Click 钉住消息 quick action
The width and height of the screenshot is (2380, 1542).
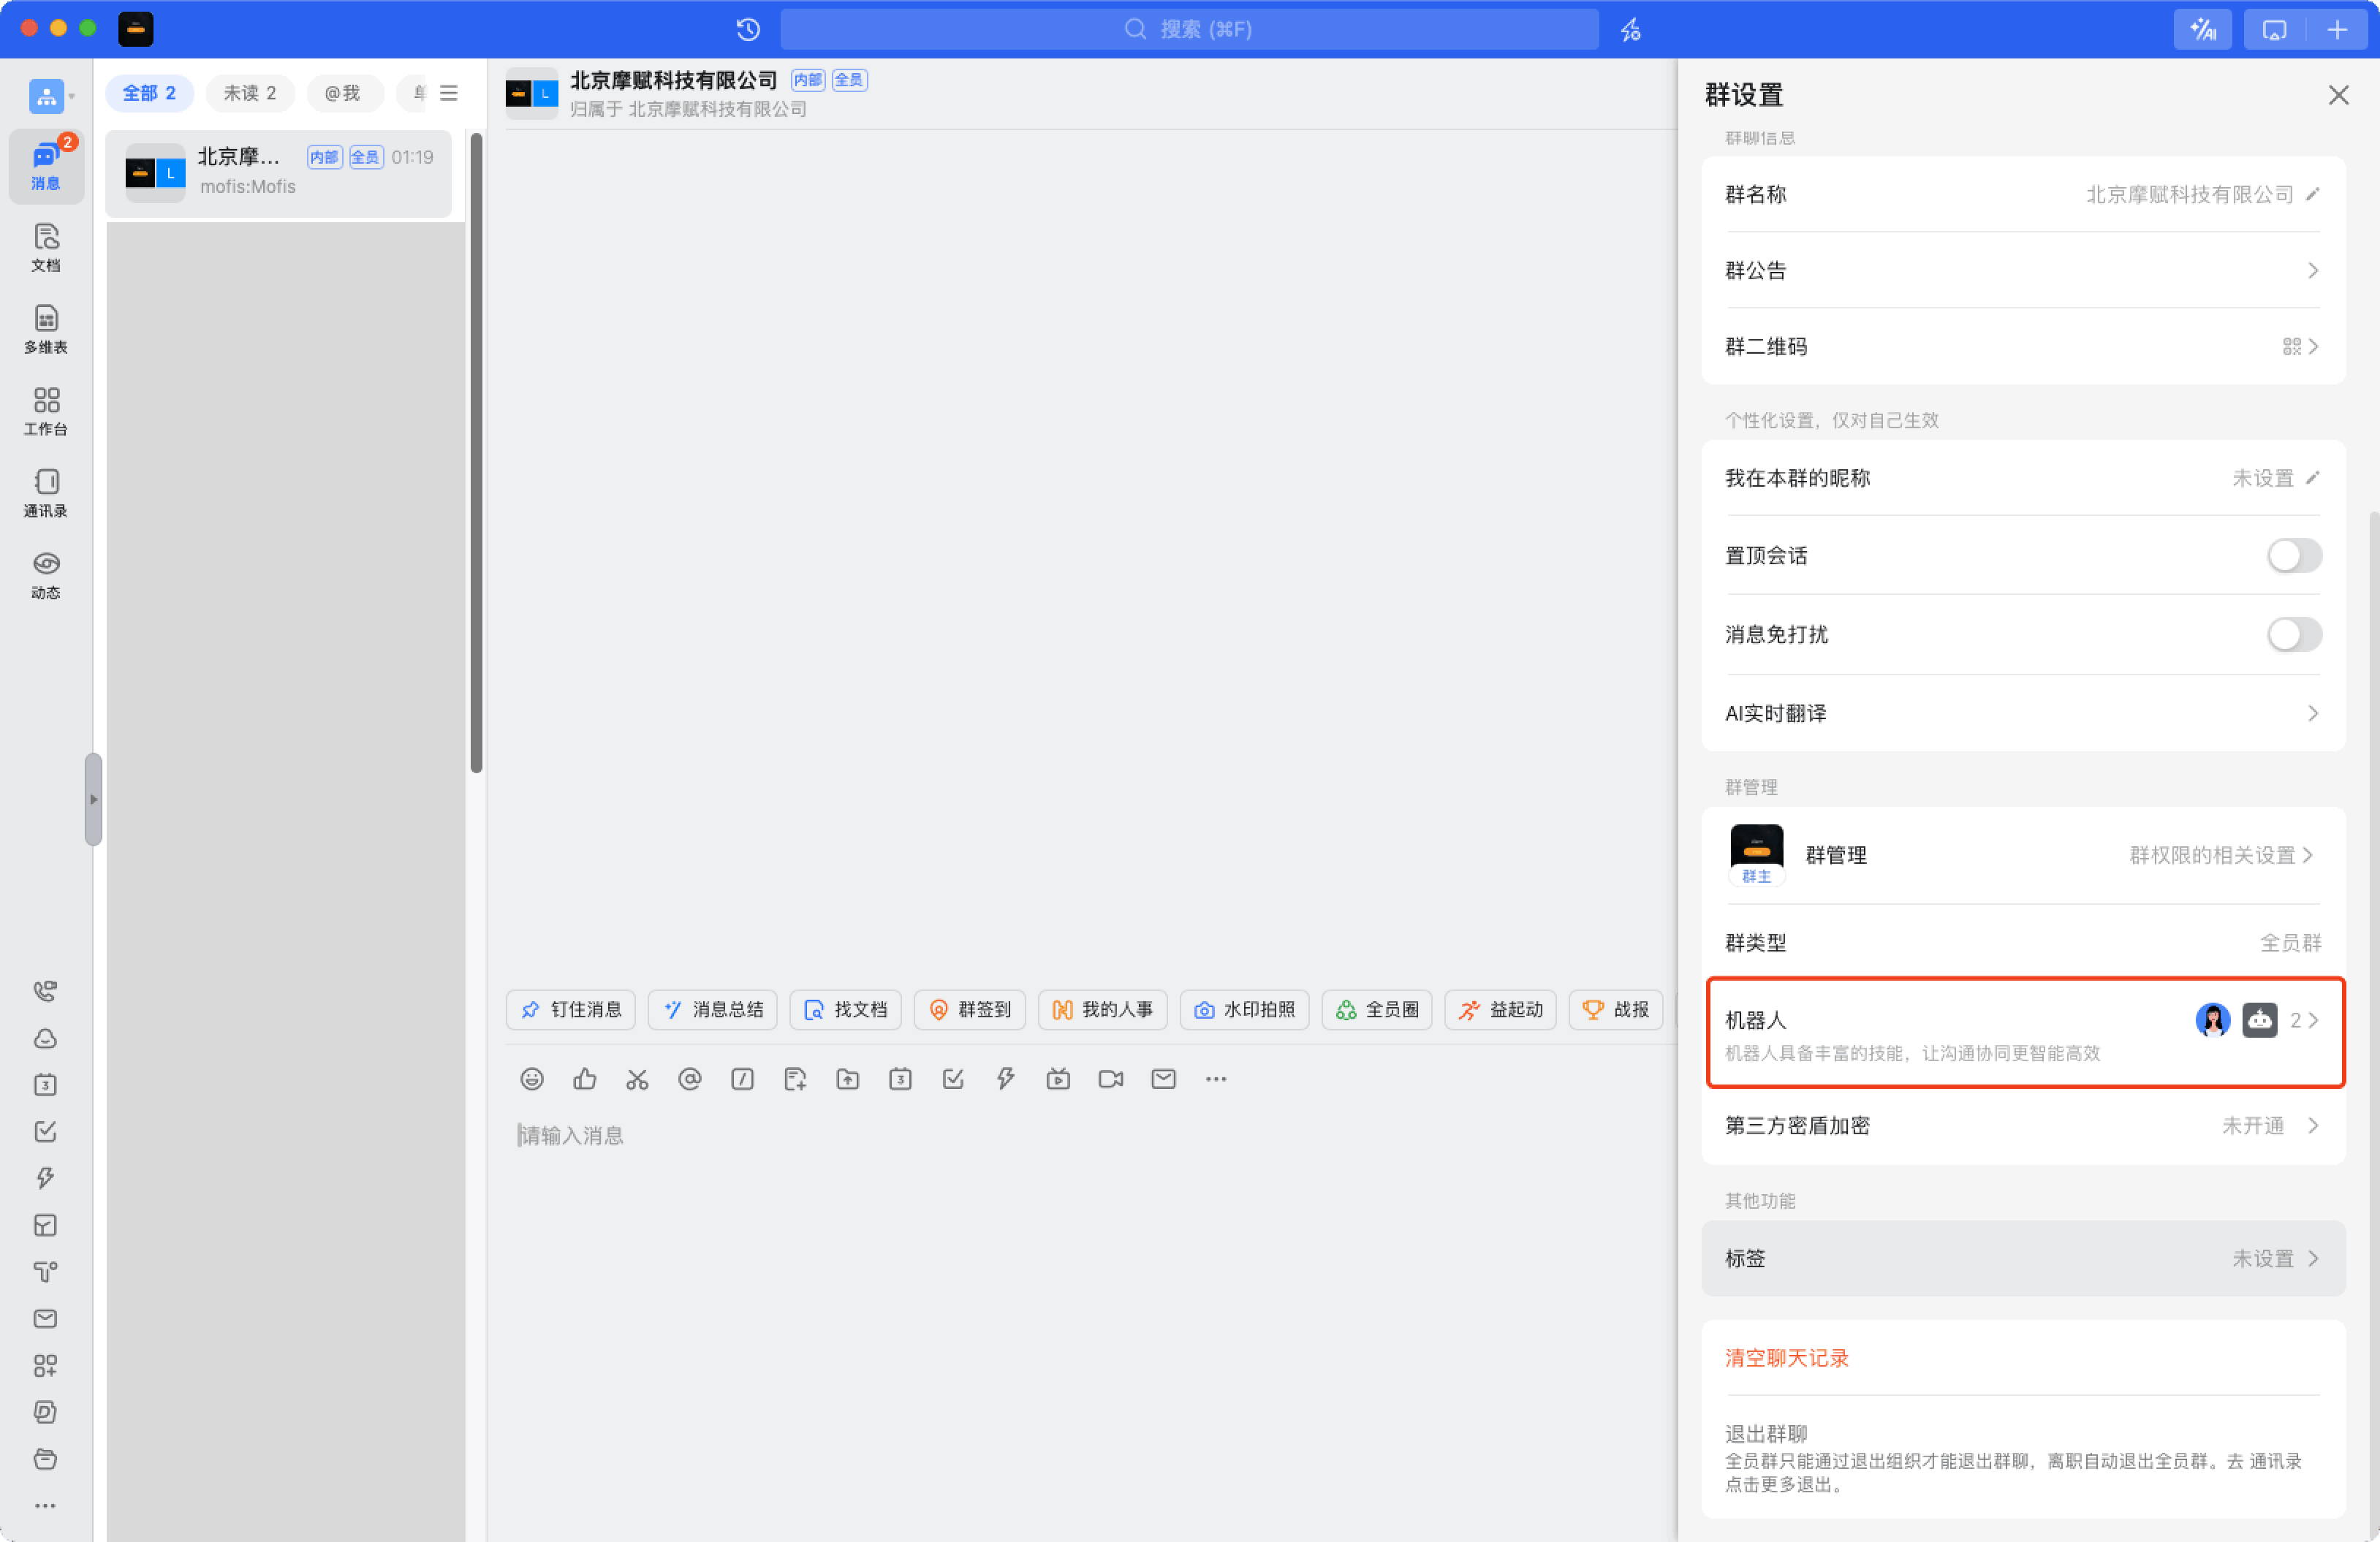click(571, 1010)
